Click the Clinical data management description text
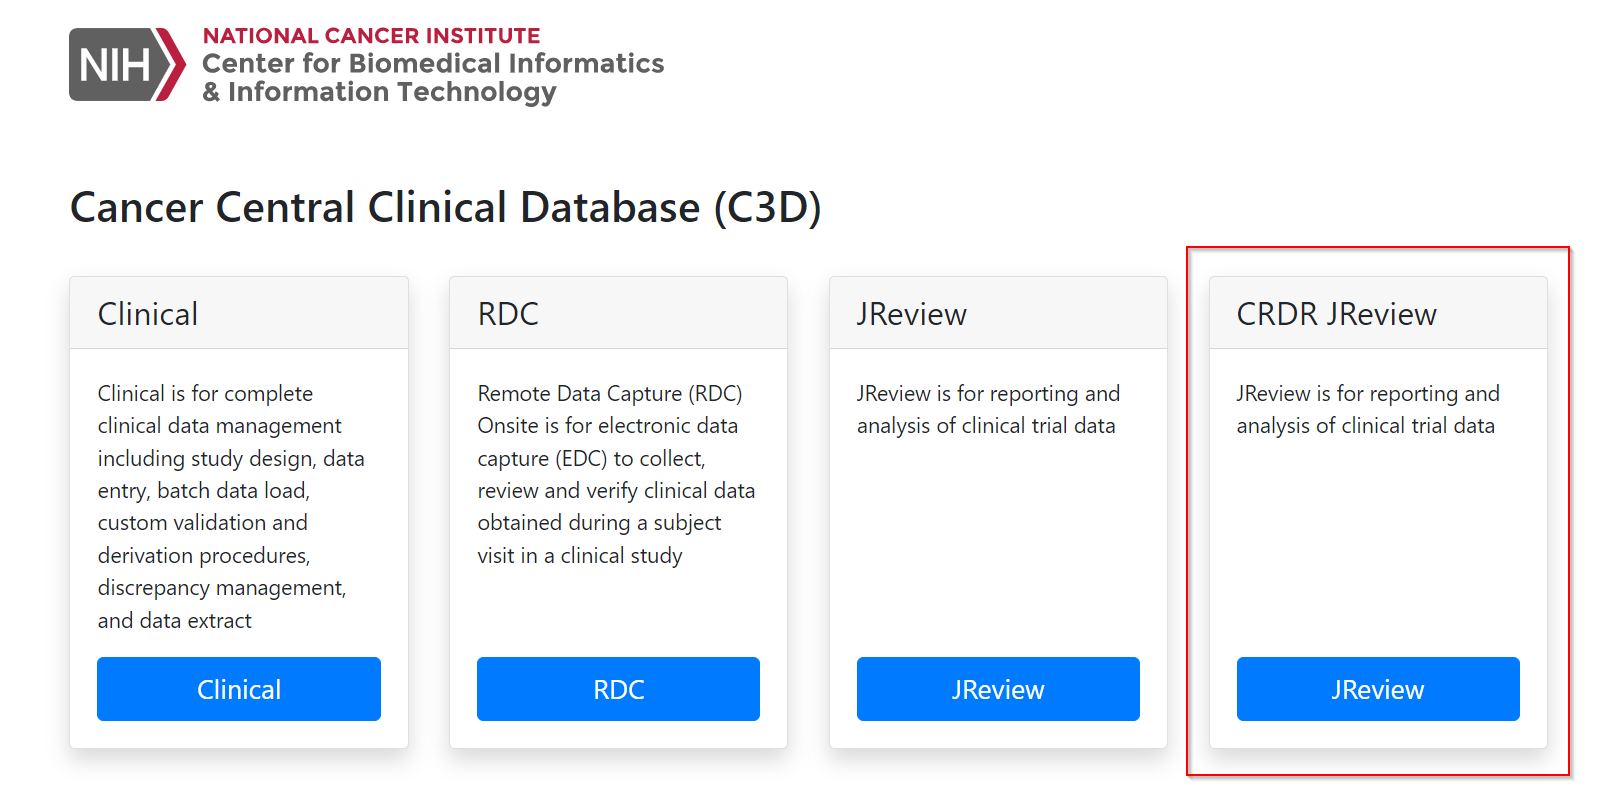The height and width of the screenshot is (798, 1617). coord(231,506)
